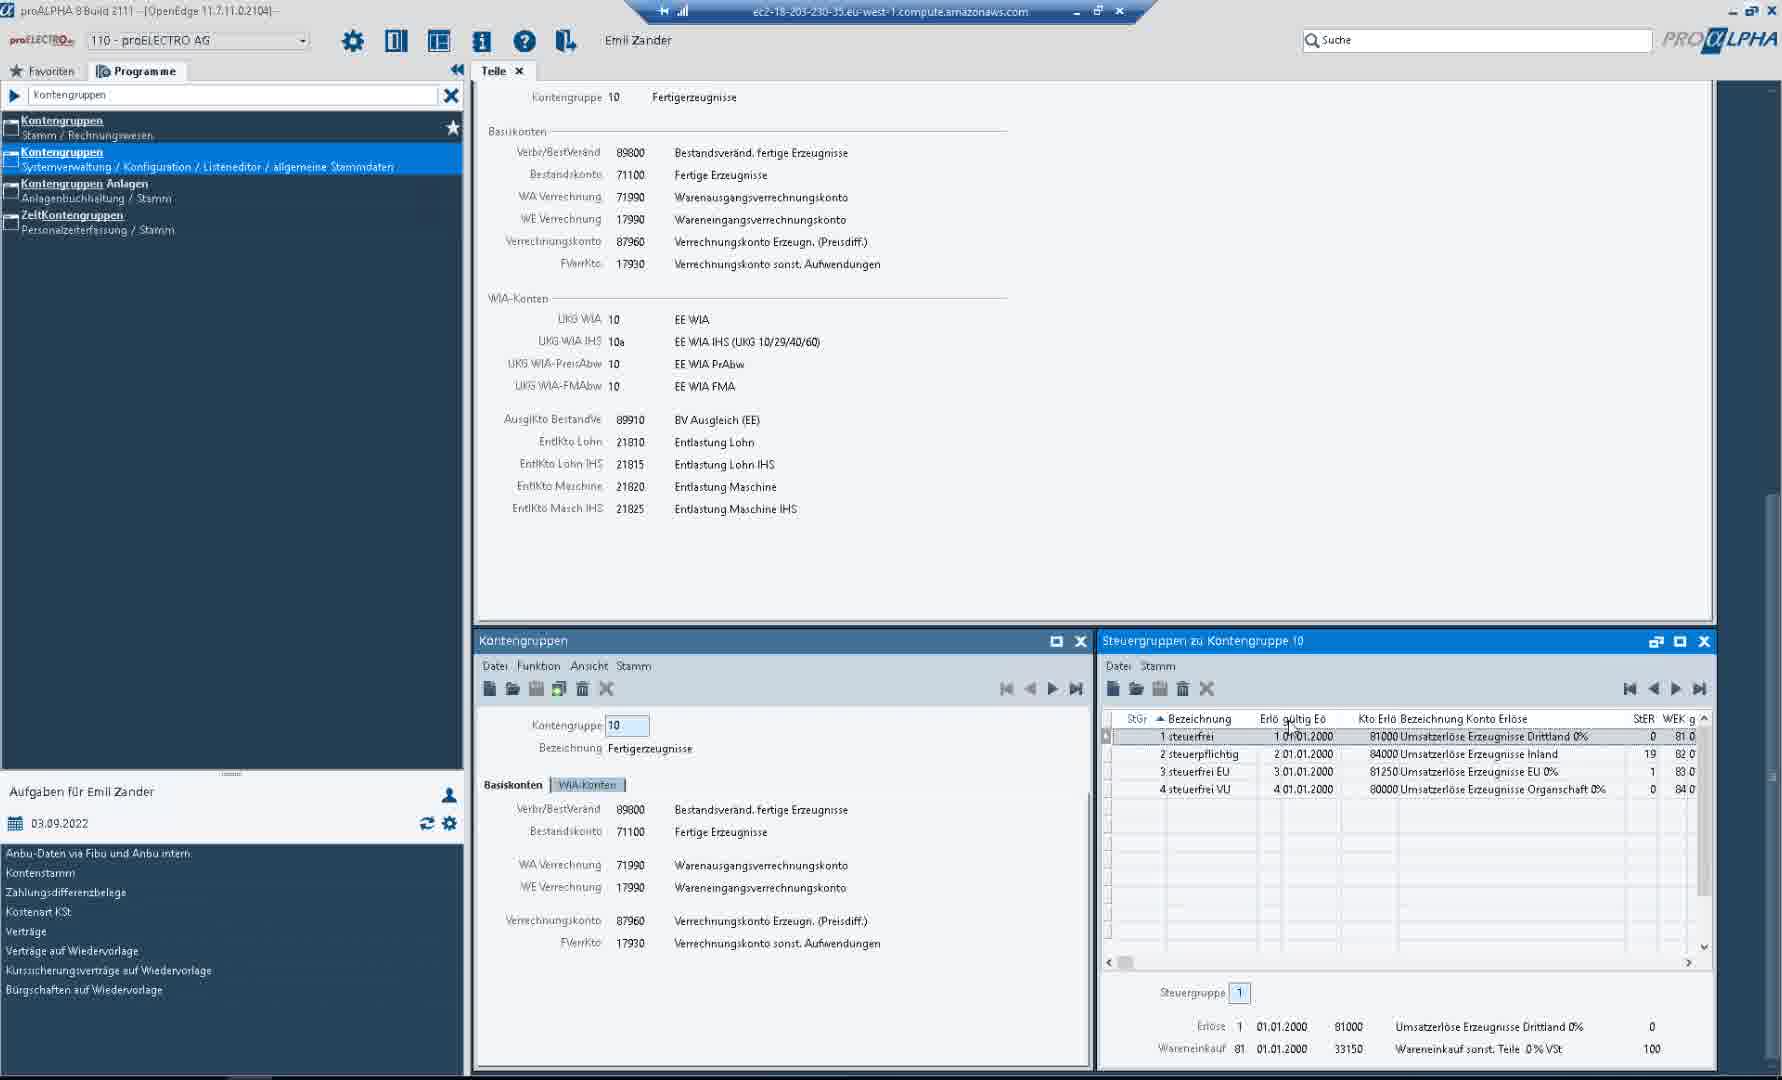Viewport: 1782px width, 1080px height.
Task: Click the Suche search box
Action: [1478, 40]
